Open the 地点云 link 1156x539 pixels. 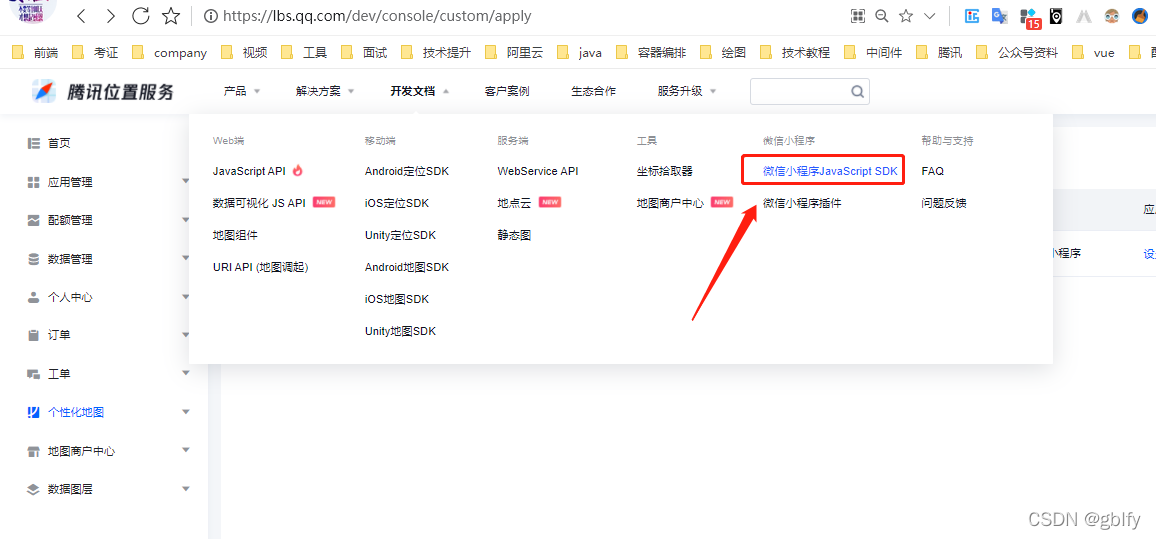515,203
